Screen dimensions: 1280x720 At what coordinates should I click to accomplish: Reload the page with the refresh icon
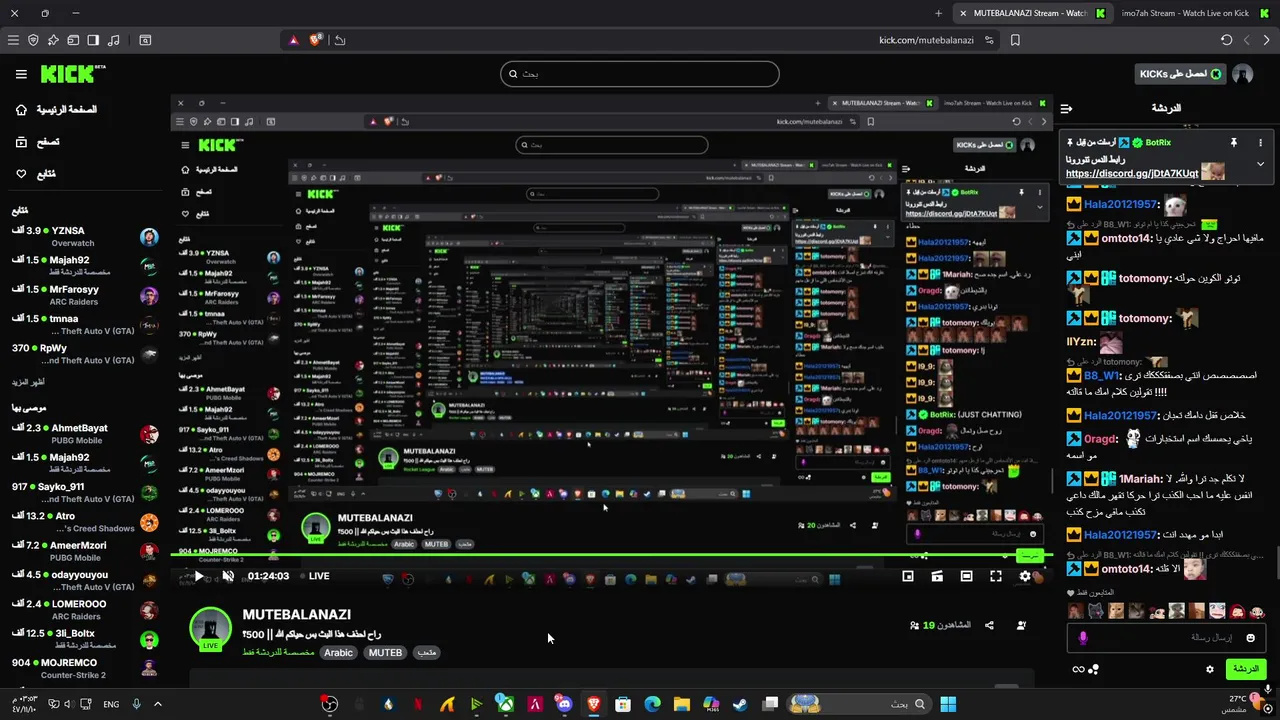pos(1227,40)
